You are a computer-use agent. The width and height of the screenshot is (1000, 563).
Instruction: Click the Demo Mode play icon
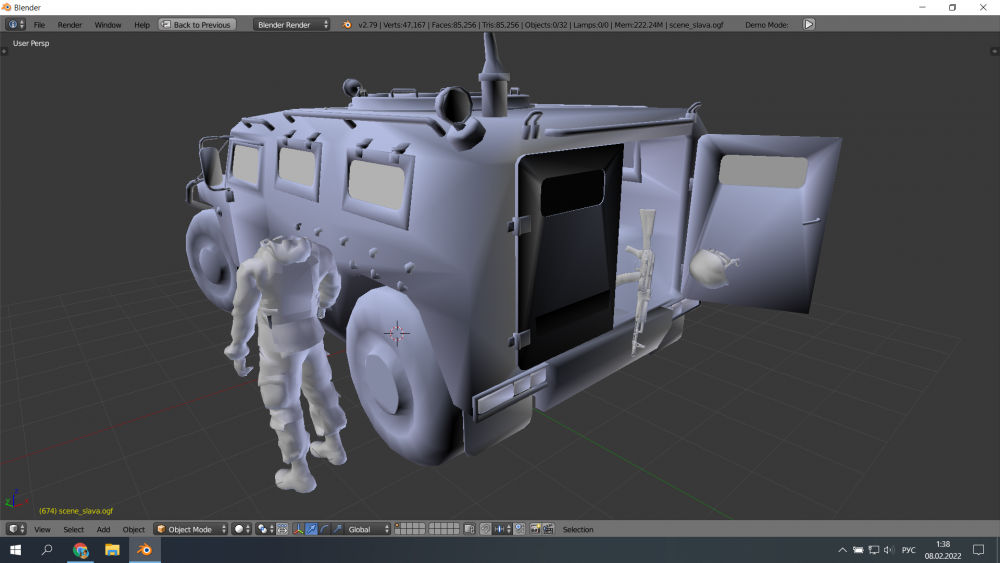(809, 24)
